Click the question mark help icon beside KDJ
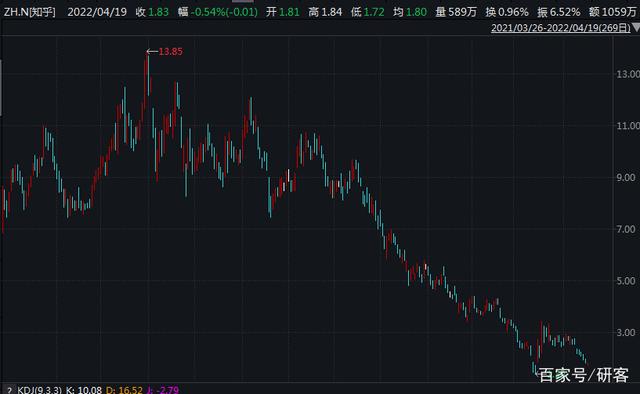Viewport: 640px width, 394px height. [x=9, y=390]
